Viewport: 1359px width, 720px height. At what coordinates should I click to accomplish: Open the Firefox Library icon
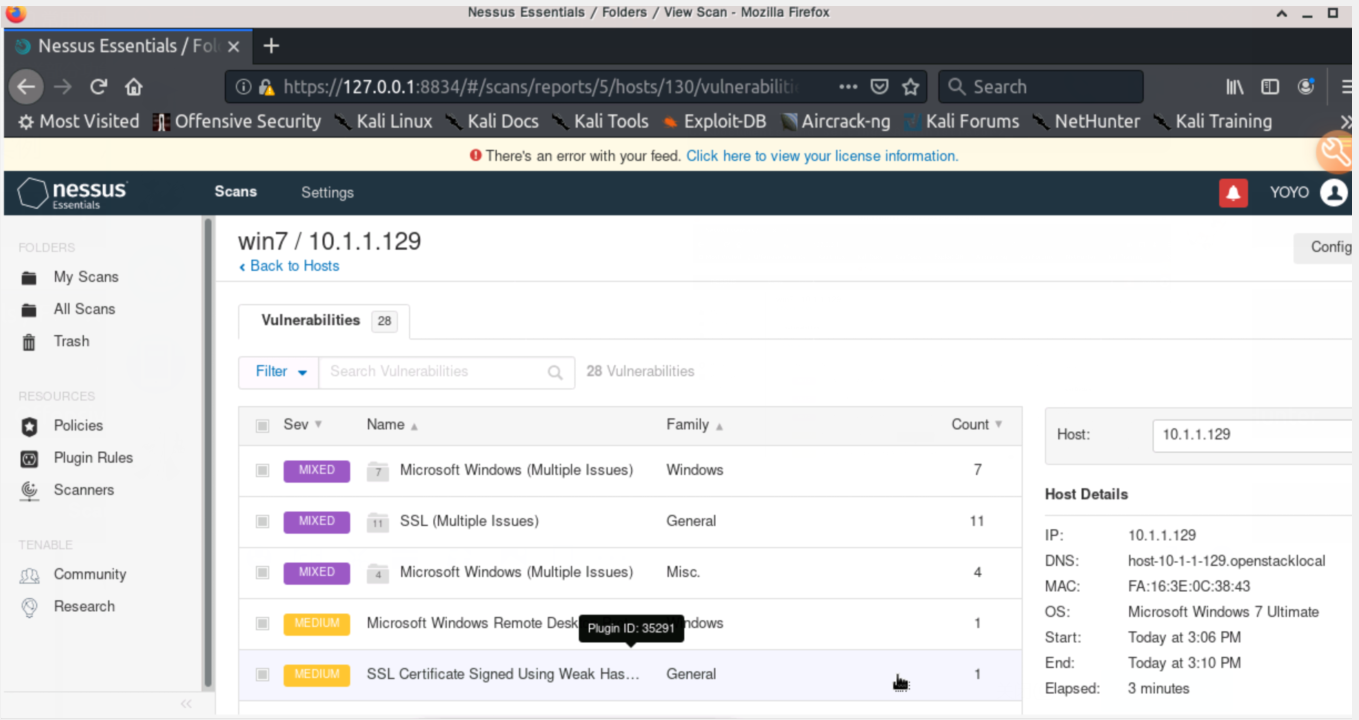(1235, 87)
